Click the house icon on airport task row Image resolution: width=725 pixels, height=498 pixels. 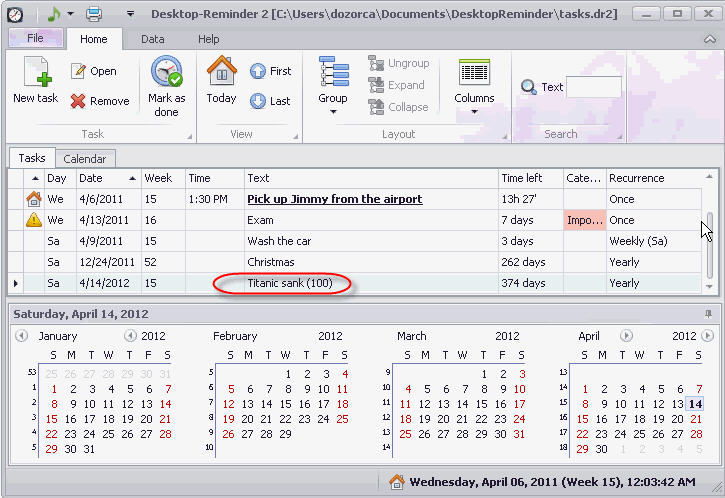click(x=34, y=199)
